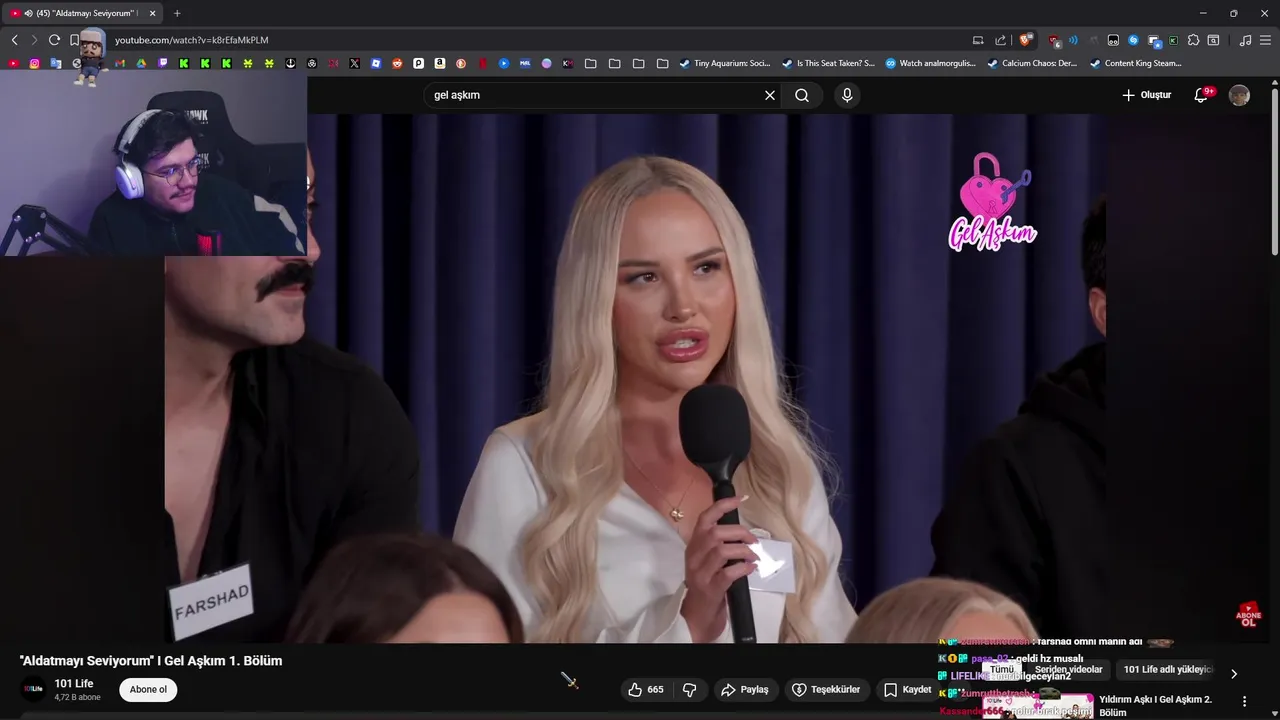Subscribe with the Abone ol button
This screenshot has height=720, width=1280.
pyautogui.click(x=148, y=689)
